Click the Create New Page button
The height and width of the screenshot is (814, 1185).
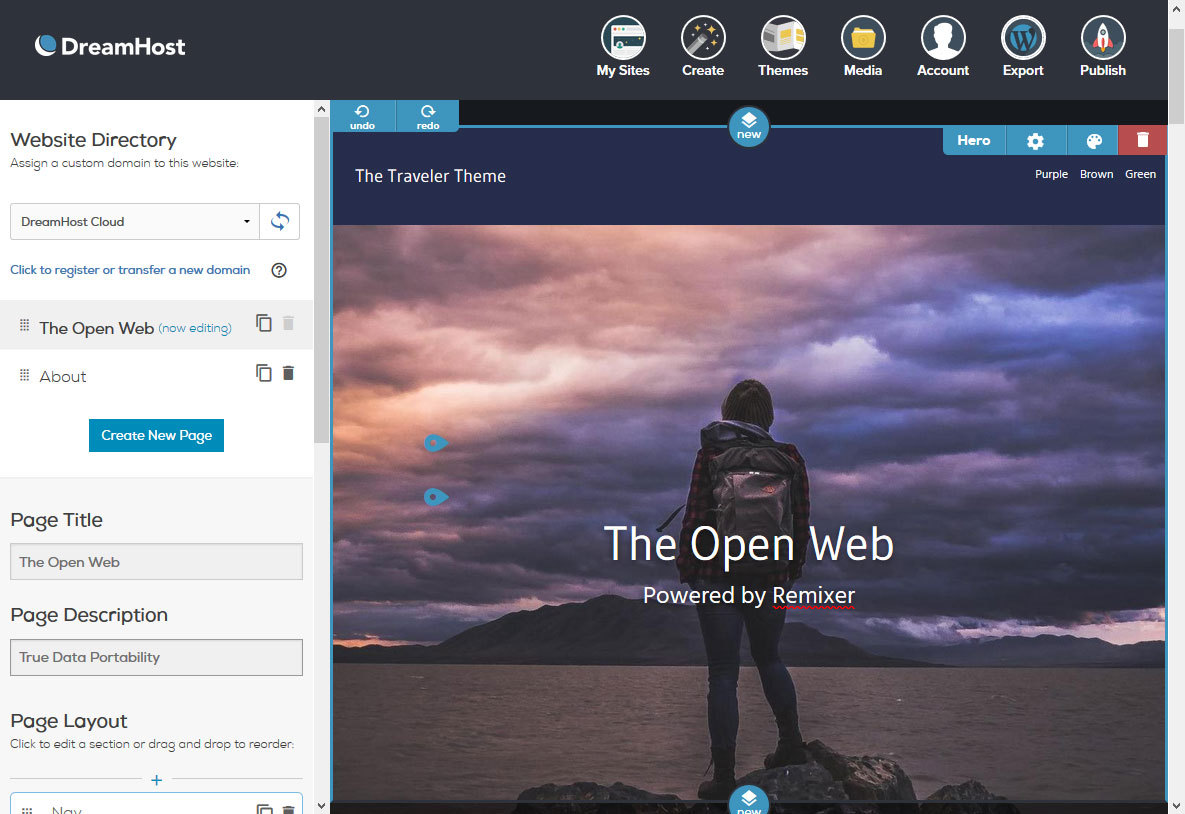coord(156,436)
